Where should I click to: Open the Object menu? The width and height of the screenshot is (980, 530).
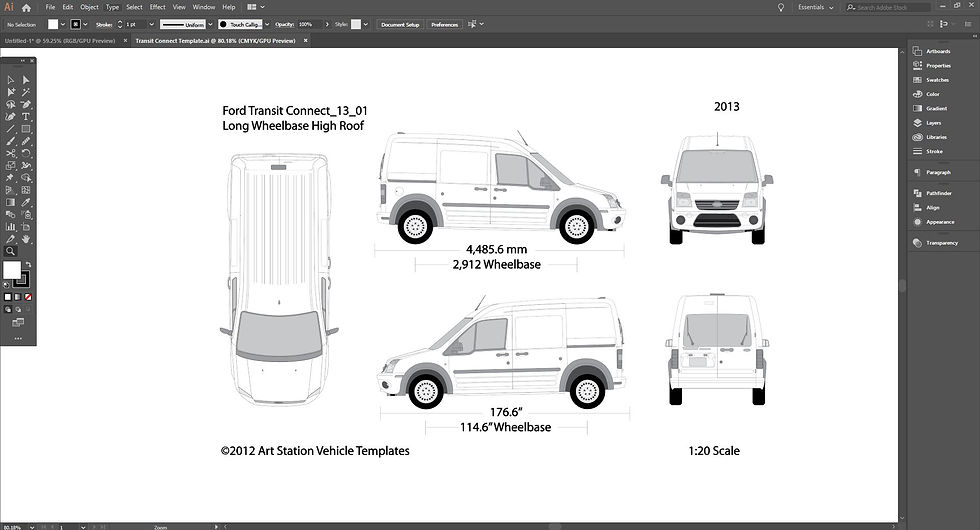click(89, 8)
